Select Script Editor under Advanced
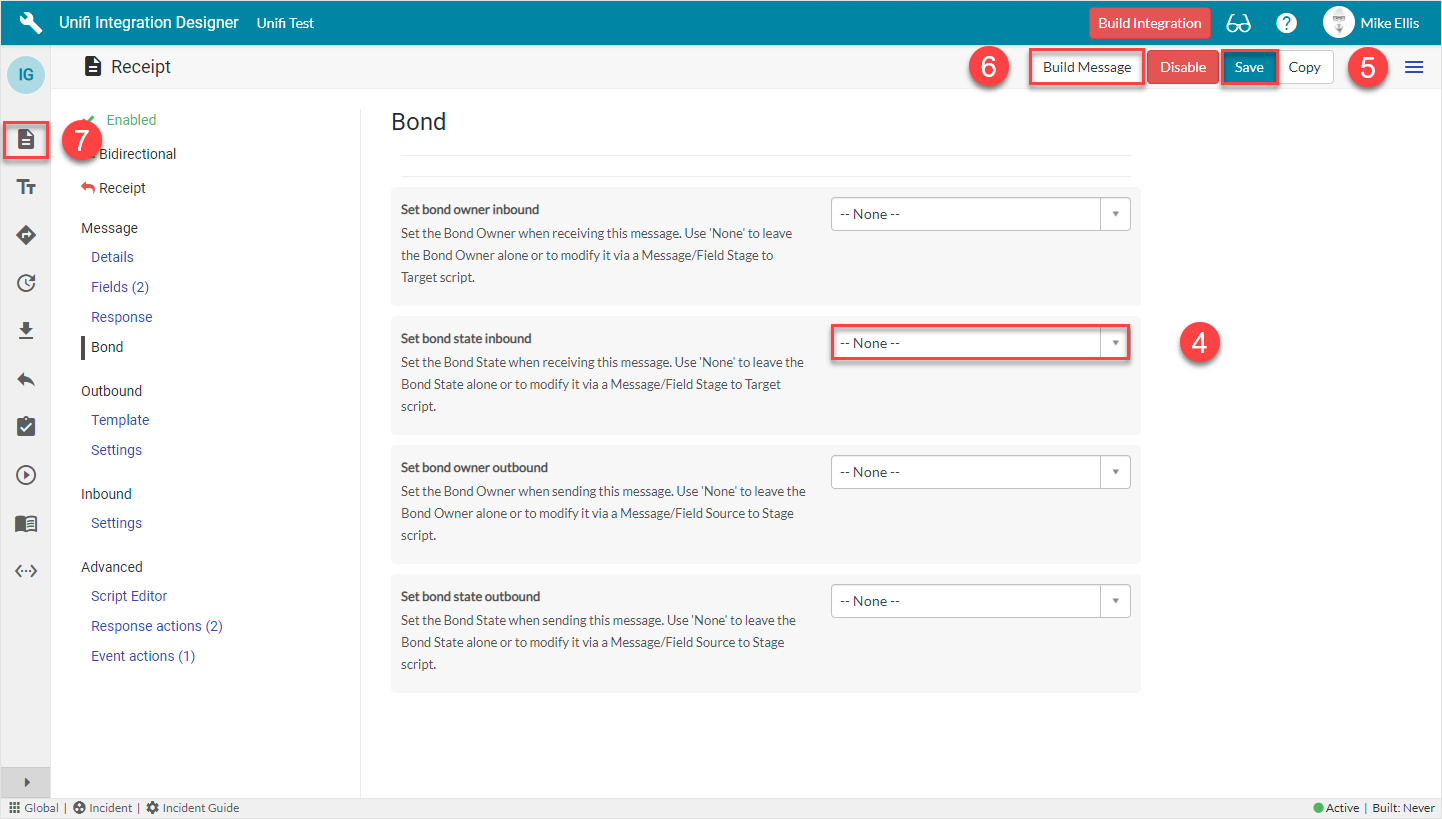Viewport: 1442px width, 819px height. pyautogui.click(x=128, y=595)
